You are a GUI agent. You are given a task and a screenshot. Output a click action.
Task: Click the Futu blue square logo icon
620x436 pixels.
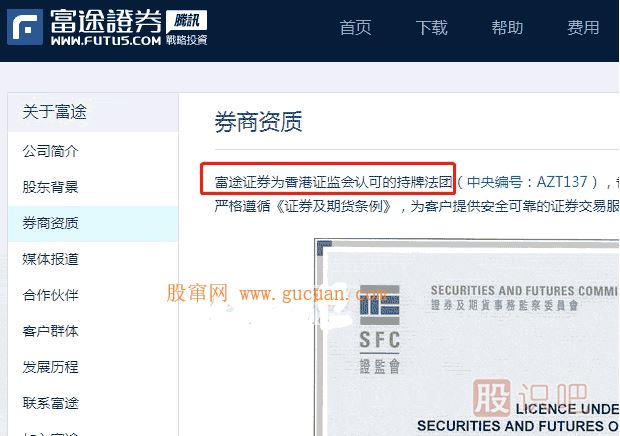[x=25, y=27]
